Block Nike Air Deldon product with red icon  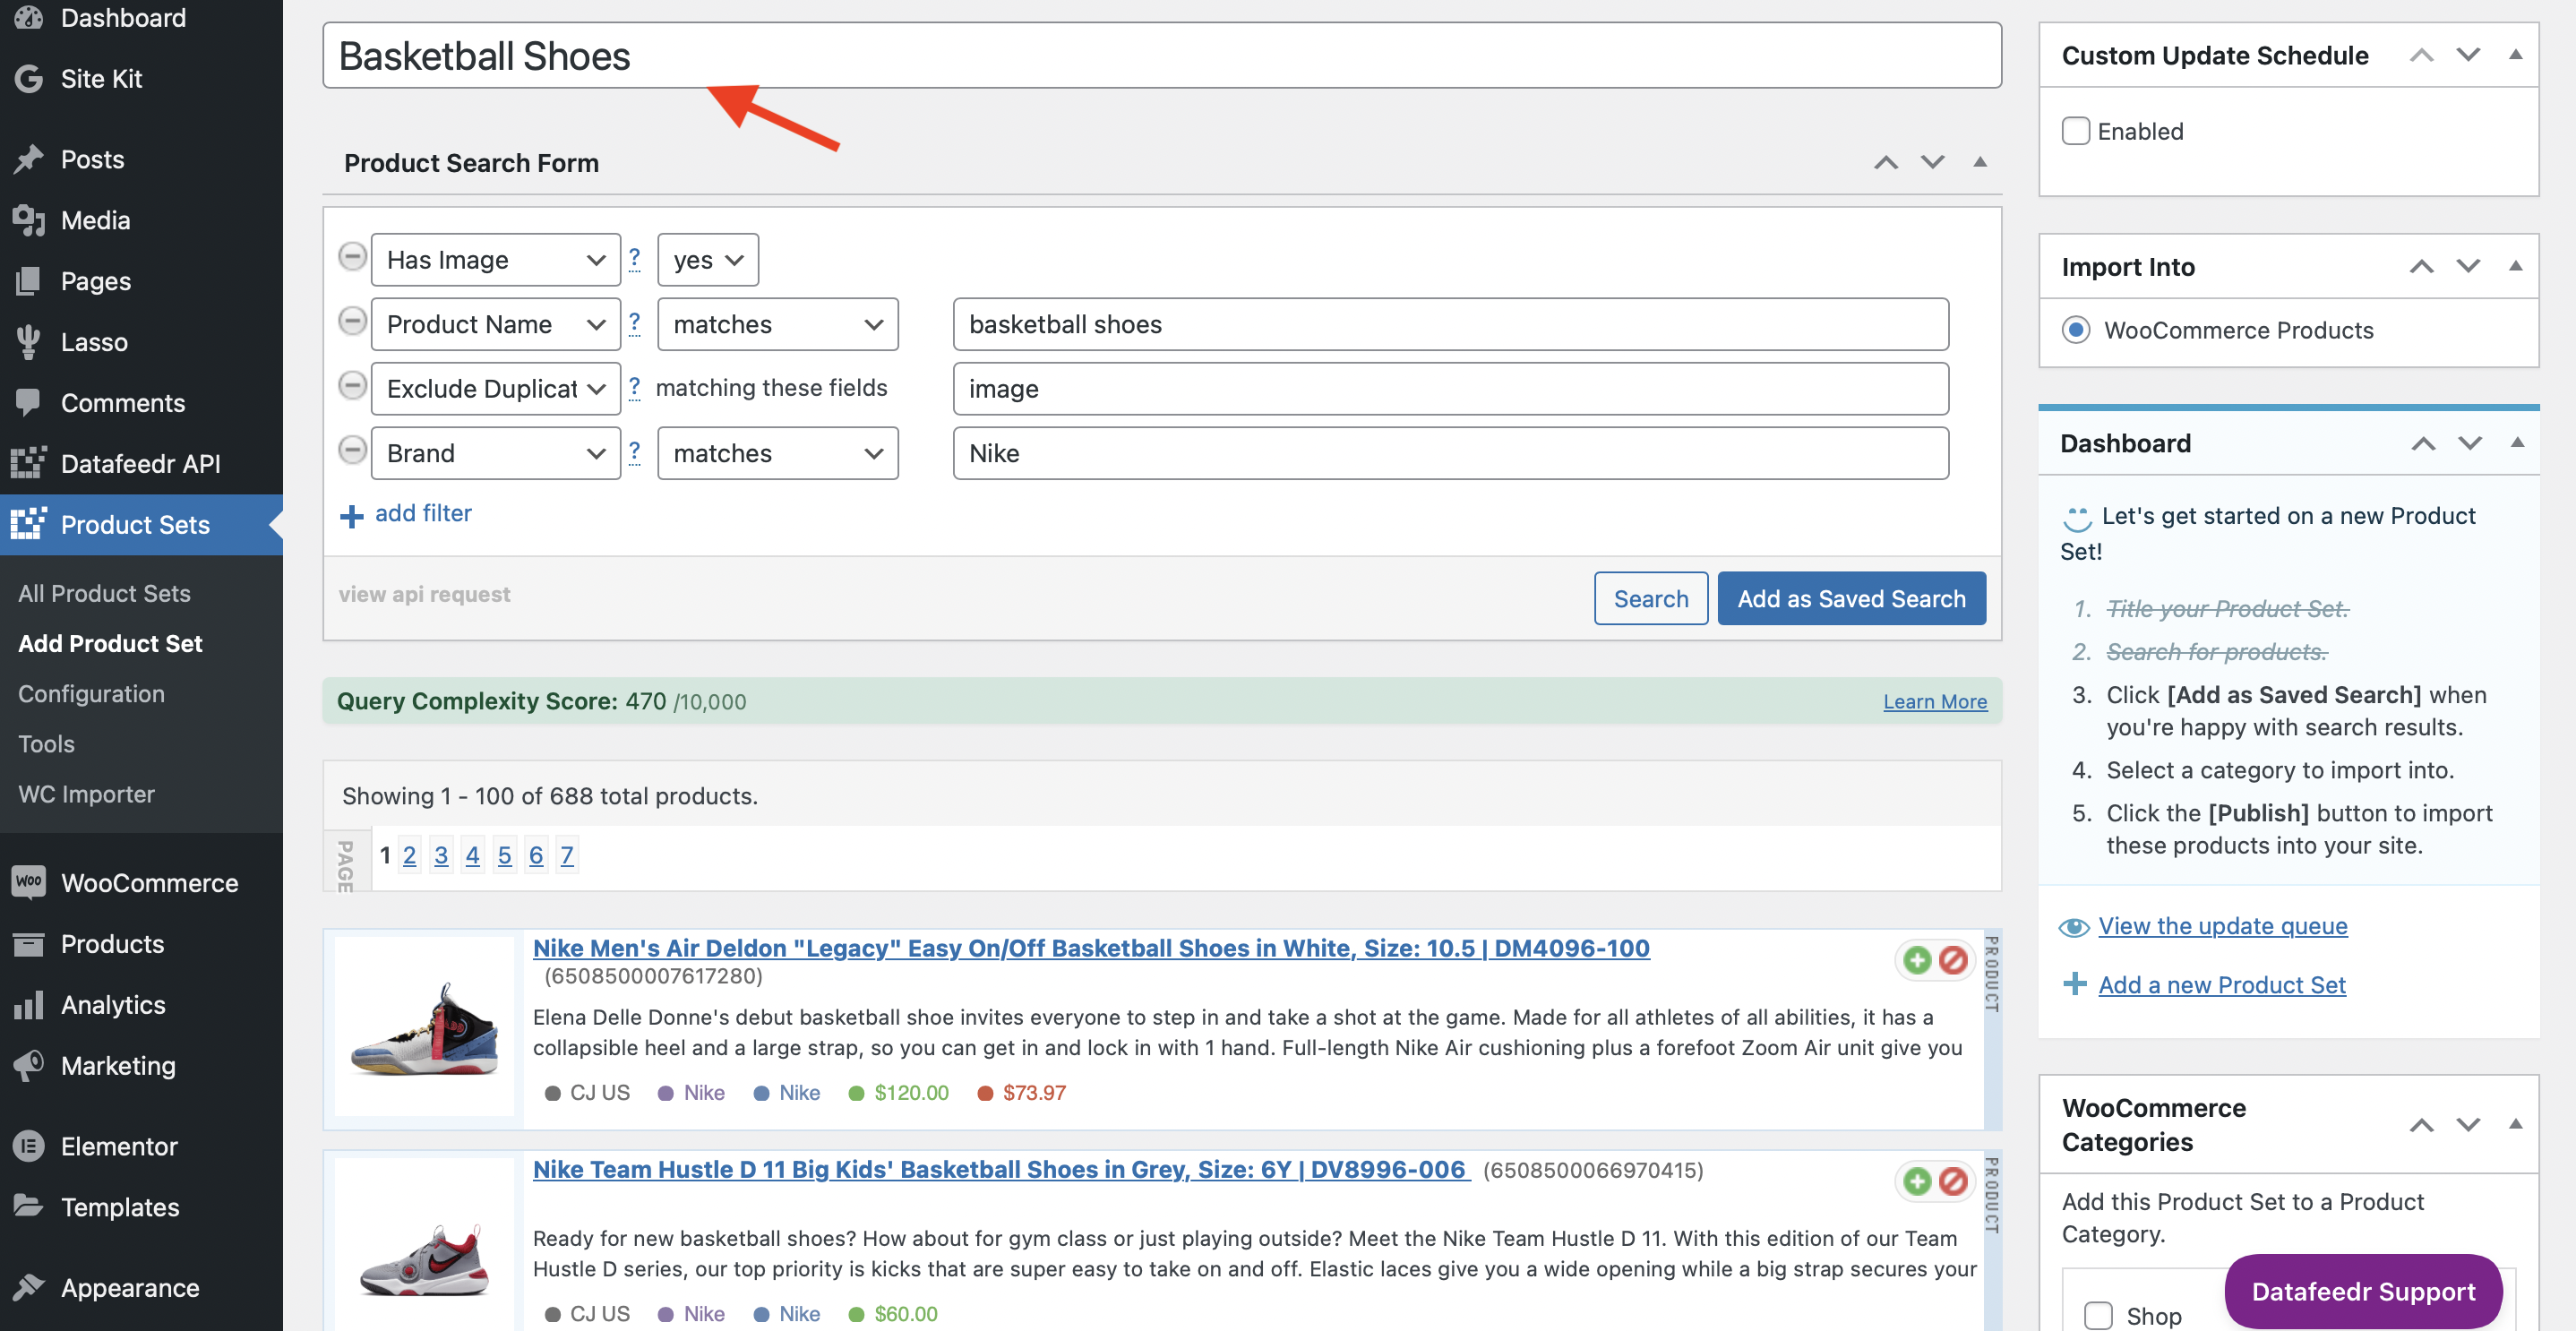point(1953,960)
